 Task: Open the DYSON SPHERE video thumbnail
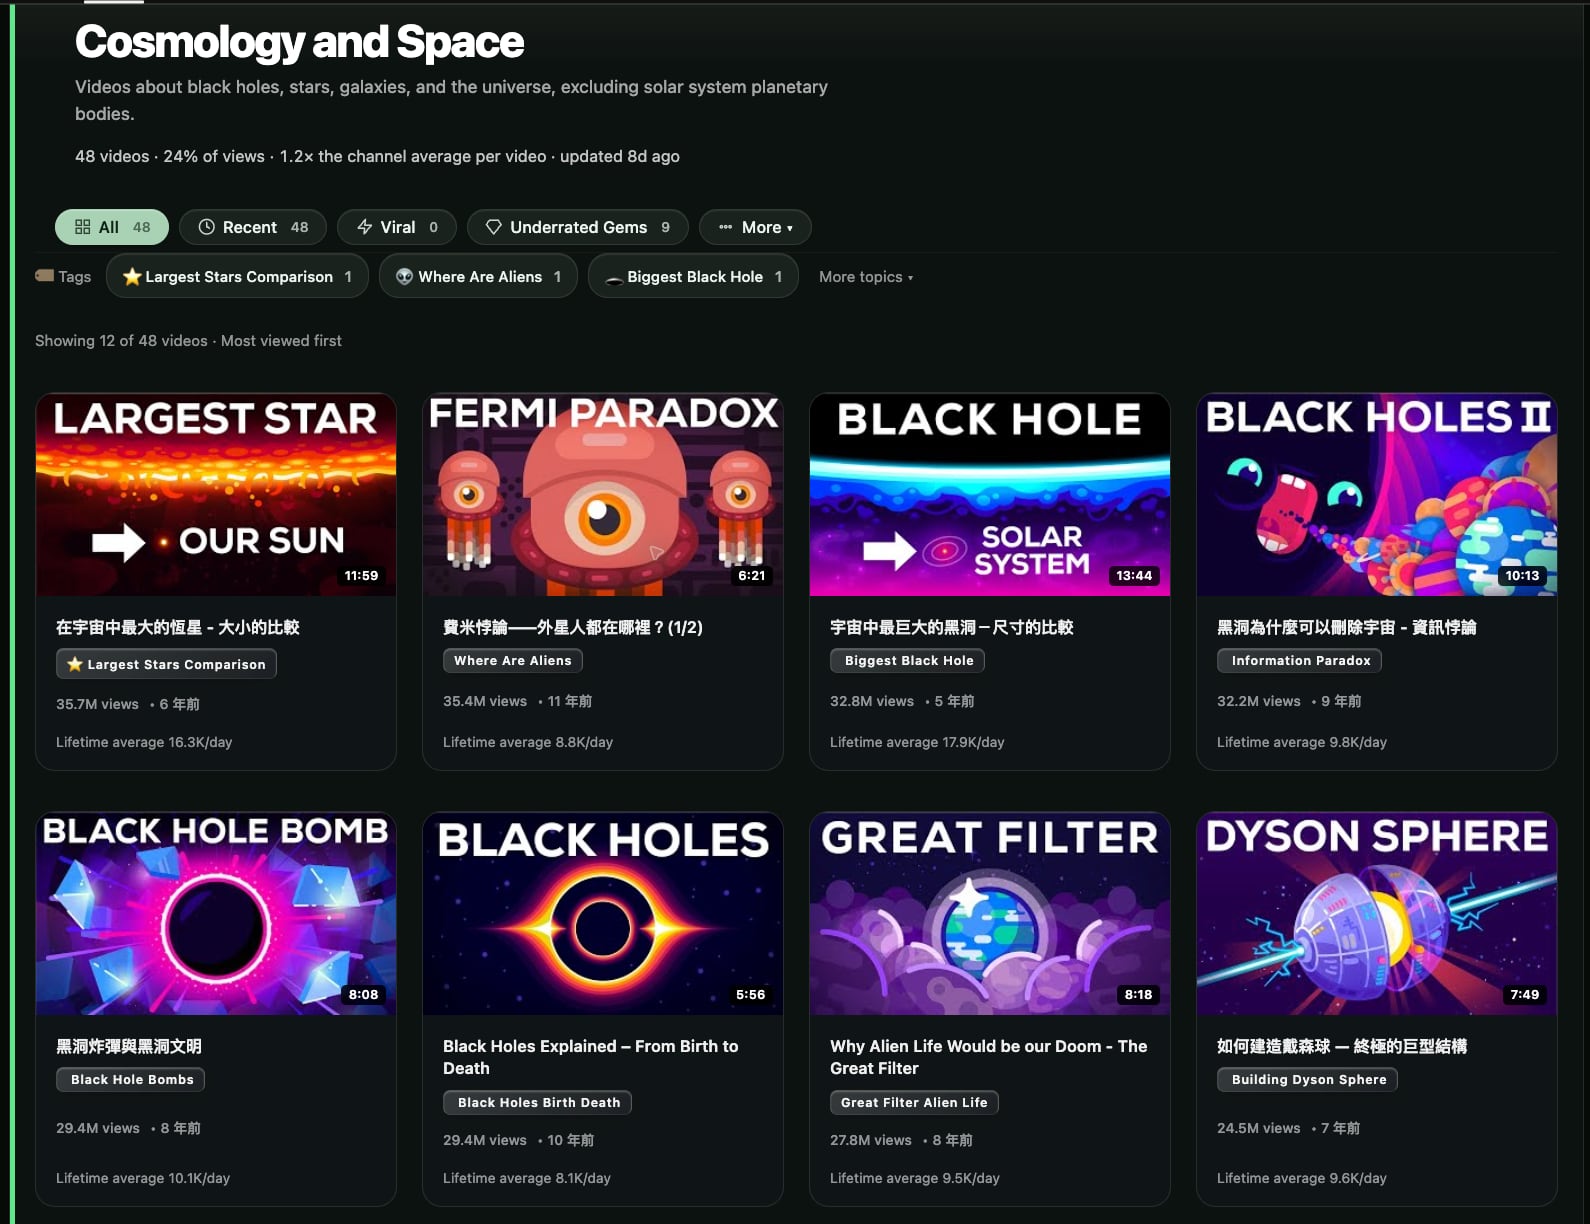point(1377,914)
